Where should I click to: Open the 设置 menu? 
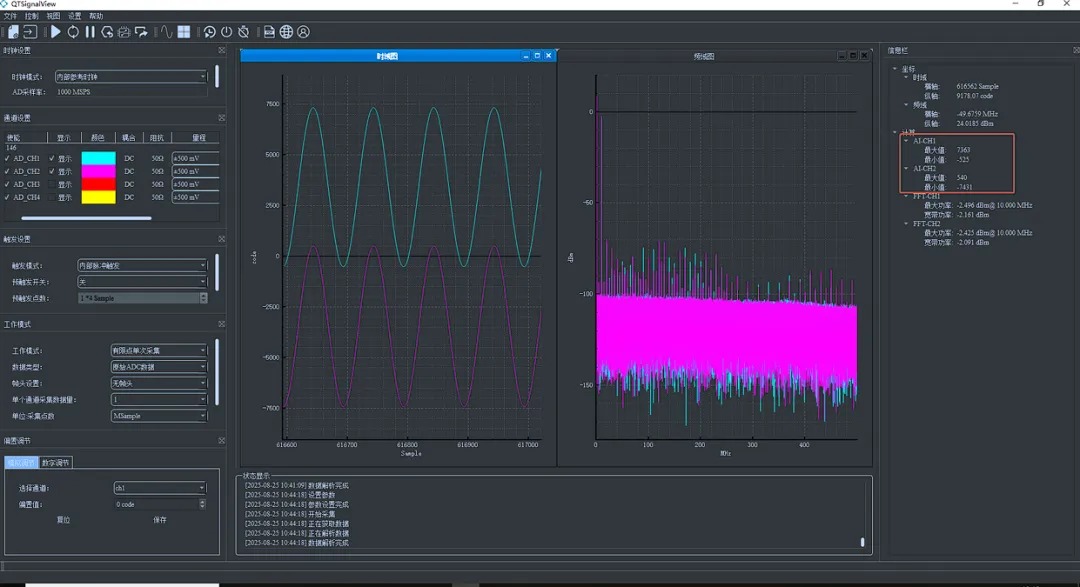point(75,17)
